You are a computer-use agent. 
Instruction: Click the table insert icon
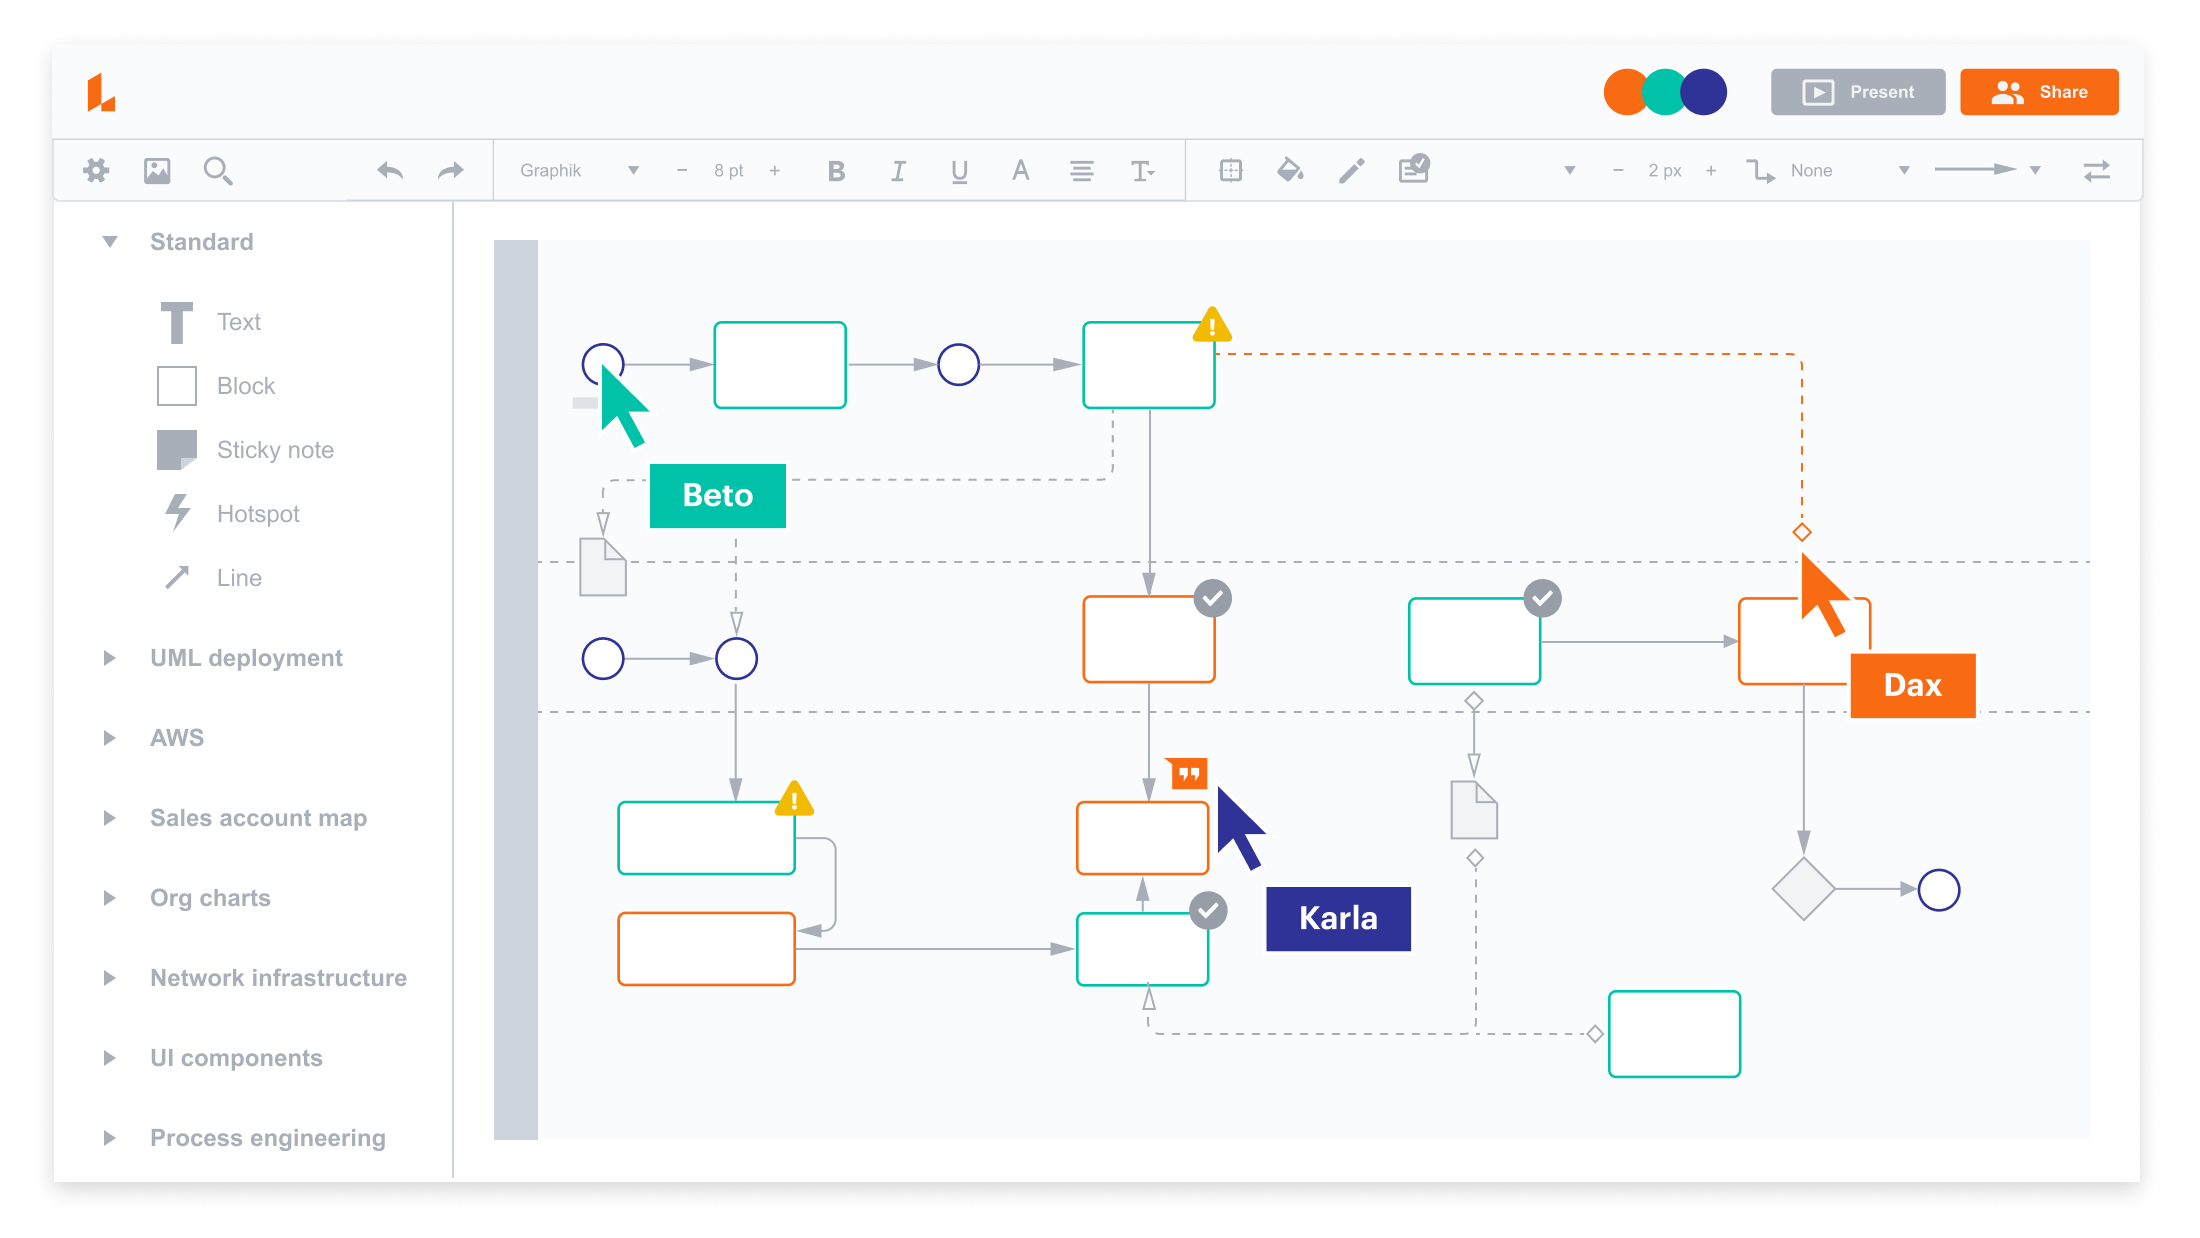1231,169
